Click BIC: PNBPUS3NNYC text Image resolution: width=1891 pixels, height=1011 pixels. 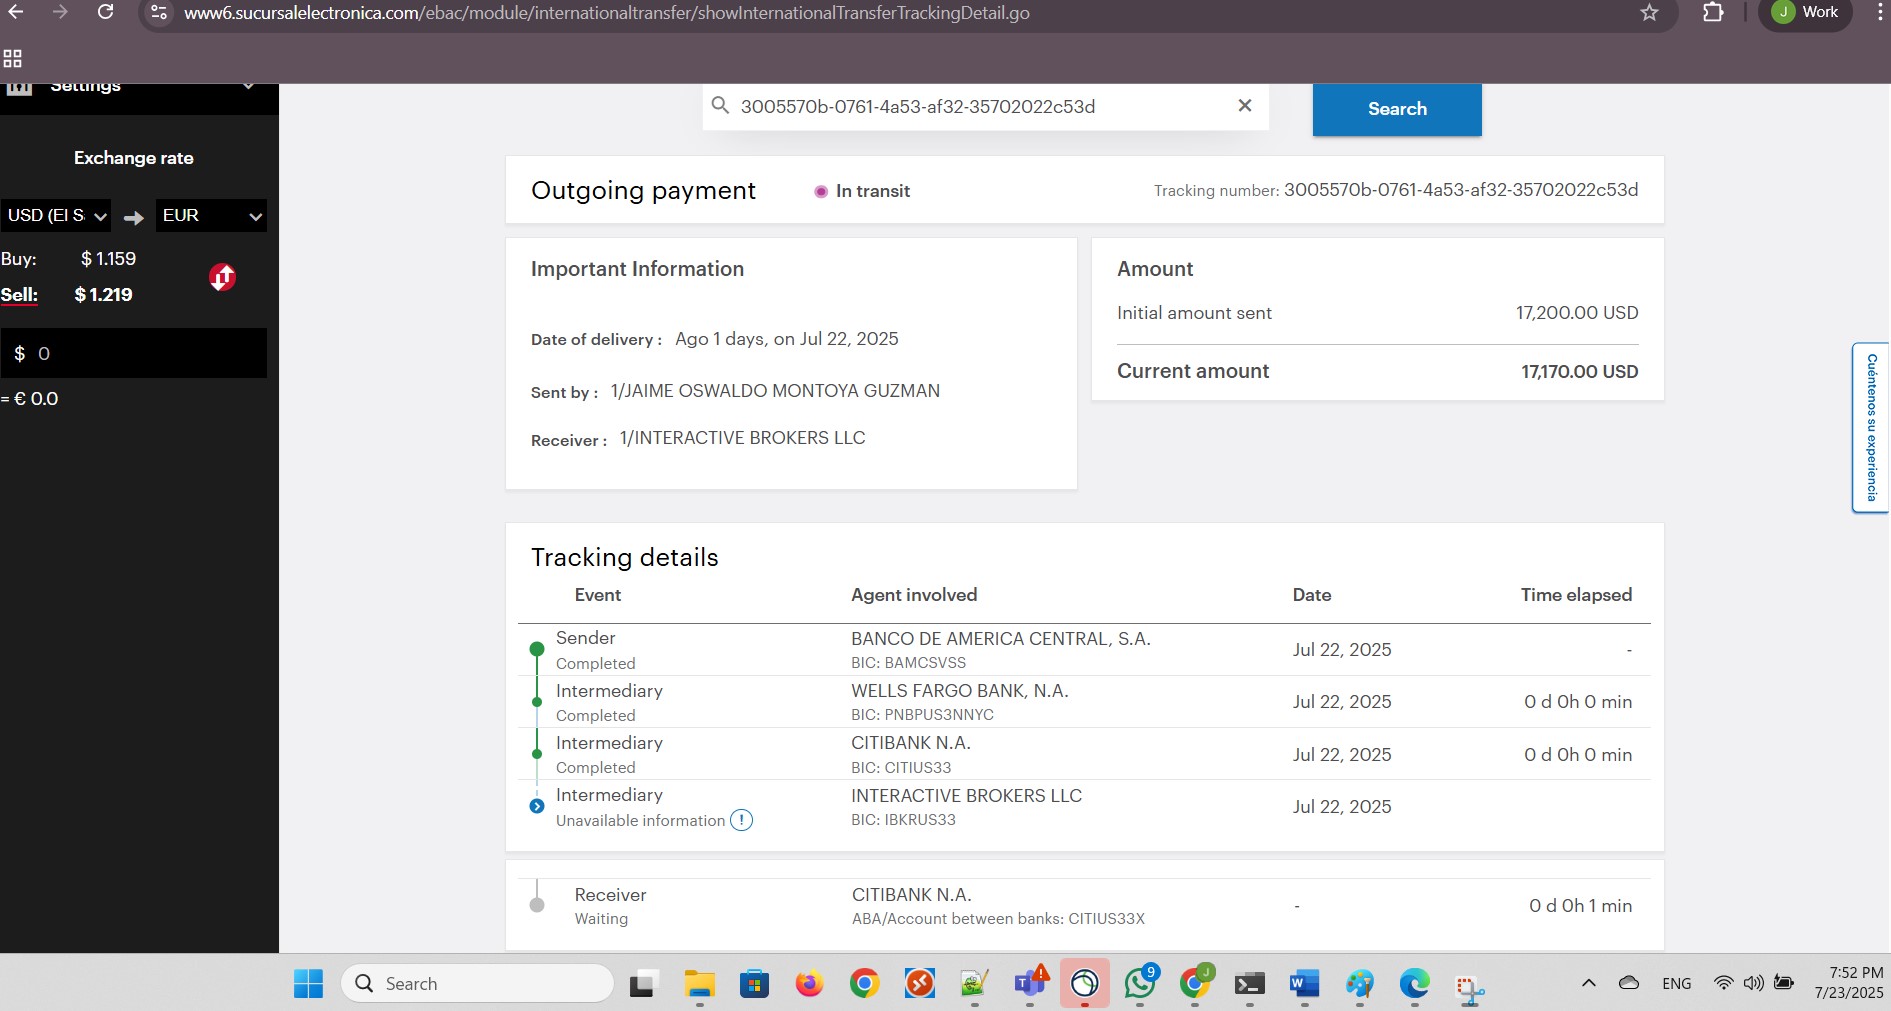point(923,715)
